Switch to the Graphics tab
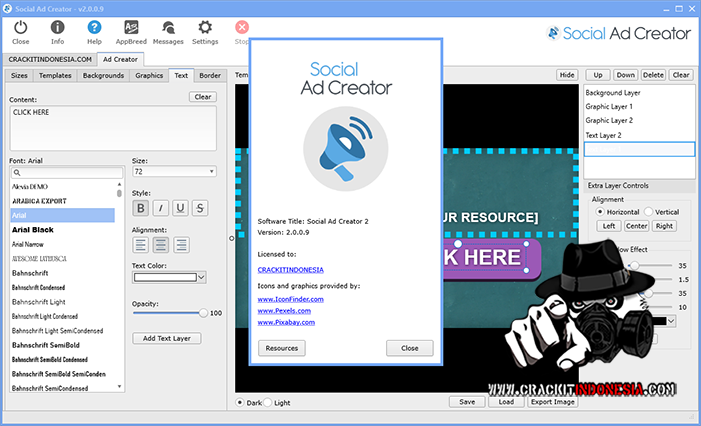This screenshot has height=426, width=701. pyautogui.click(x=148, y=75)
